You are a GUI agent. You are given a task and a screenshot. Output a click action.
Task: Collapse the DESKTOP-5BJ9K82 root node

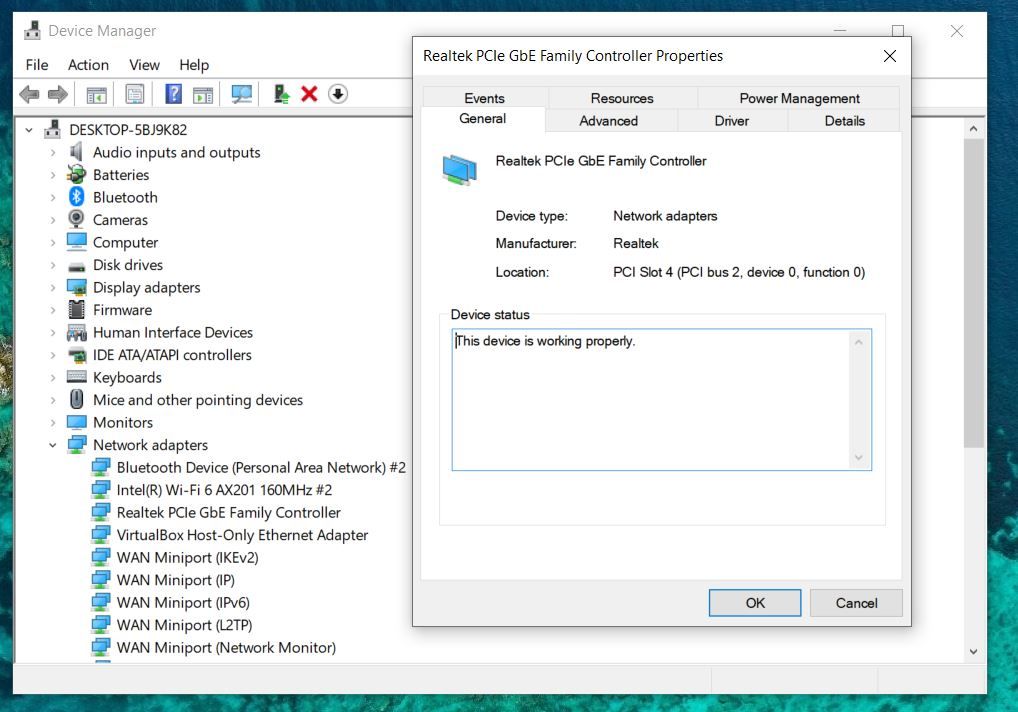click(x=29, y=130)
